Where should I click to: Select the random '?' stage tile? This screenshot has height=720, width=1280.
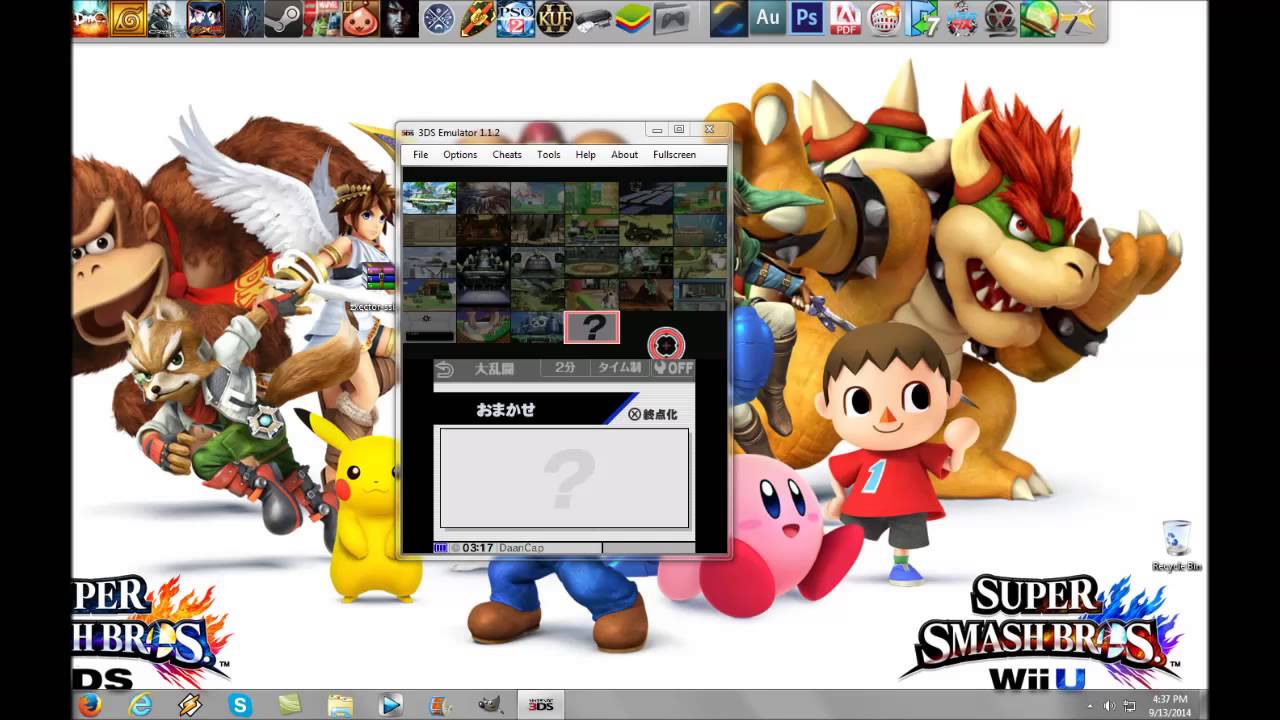tap(592, 327)
